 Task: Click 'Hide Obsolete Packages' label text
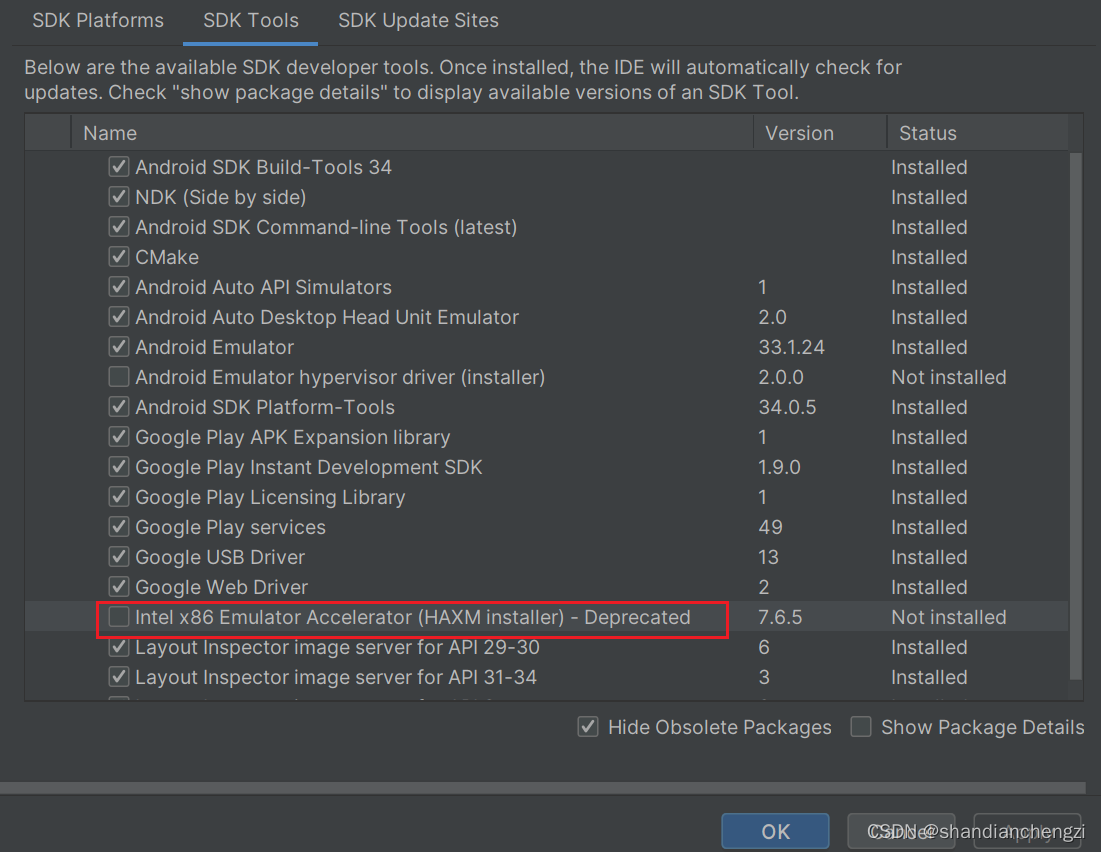720,727
